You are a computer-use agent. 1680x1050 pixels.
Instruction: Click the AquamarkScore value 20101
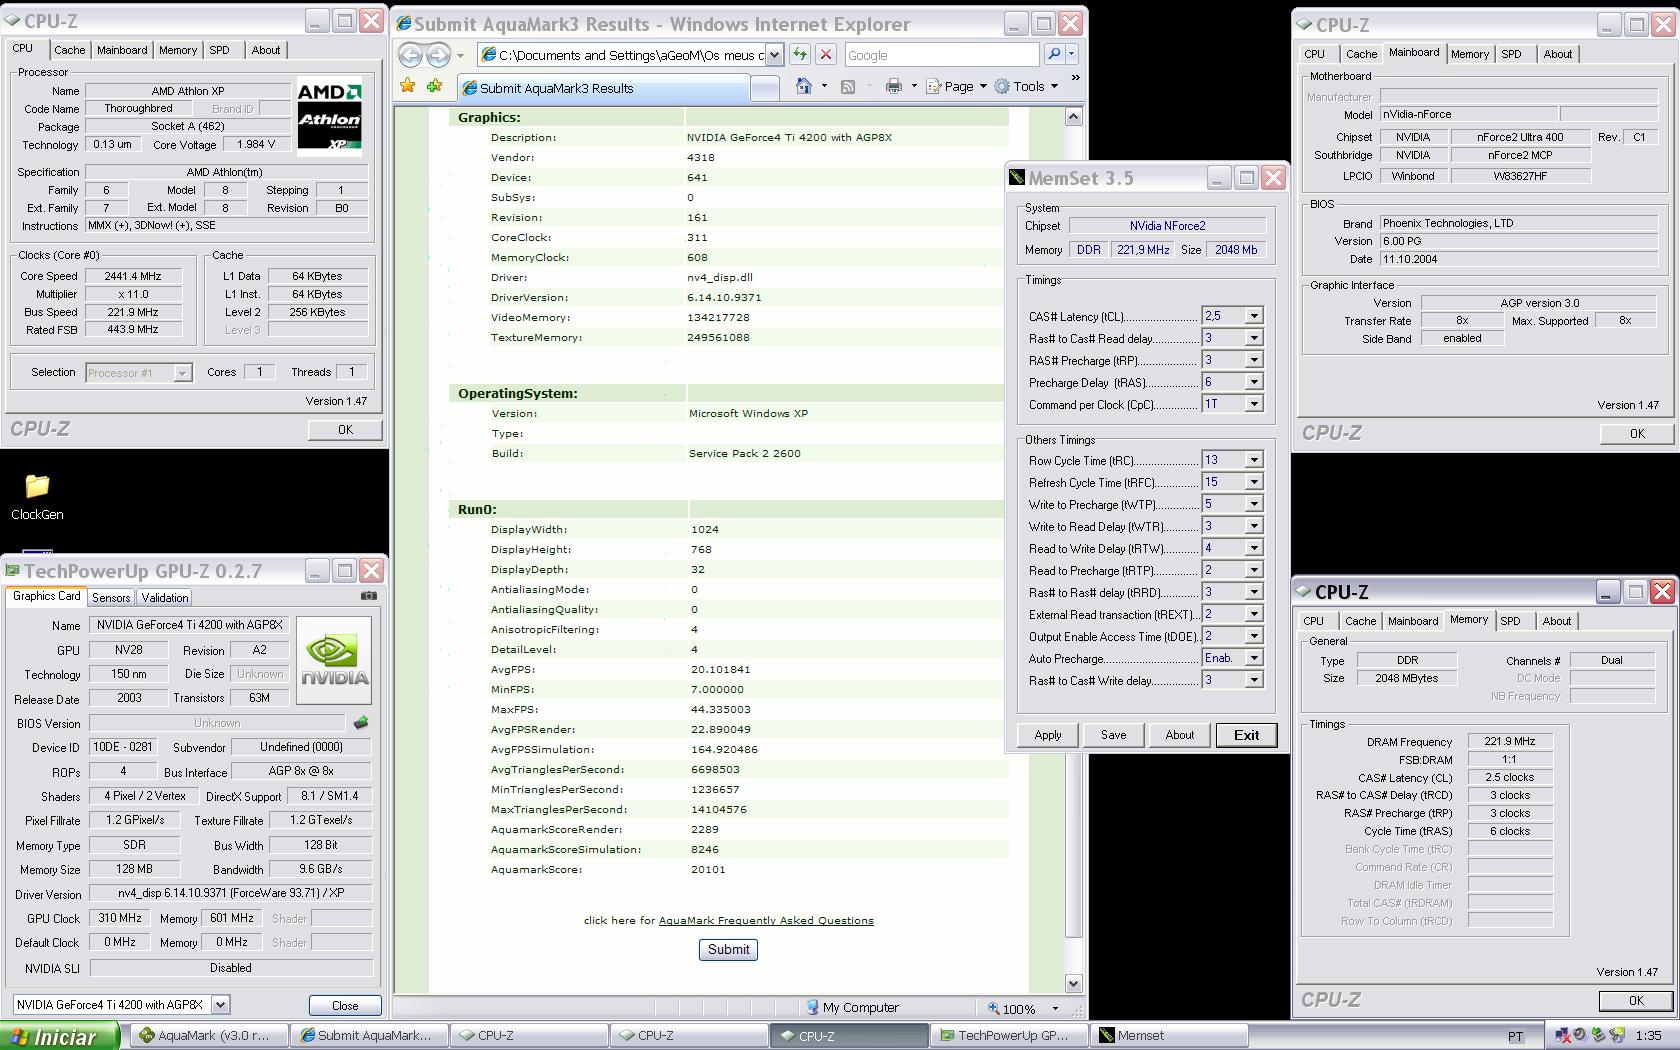(x=708, y=870)
